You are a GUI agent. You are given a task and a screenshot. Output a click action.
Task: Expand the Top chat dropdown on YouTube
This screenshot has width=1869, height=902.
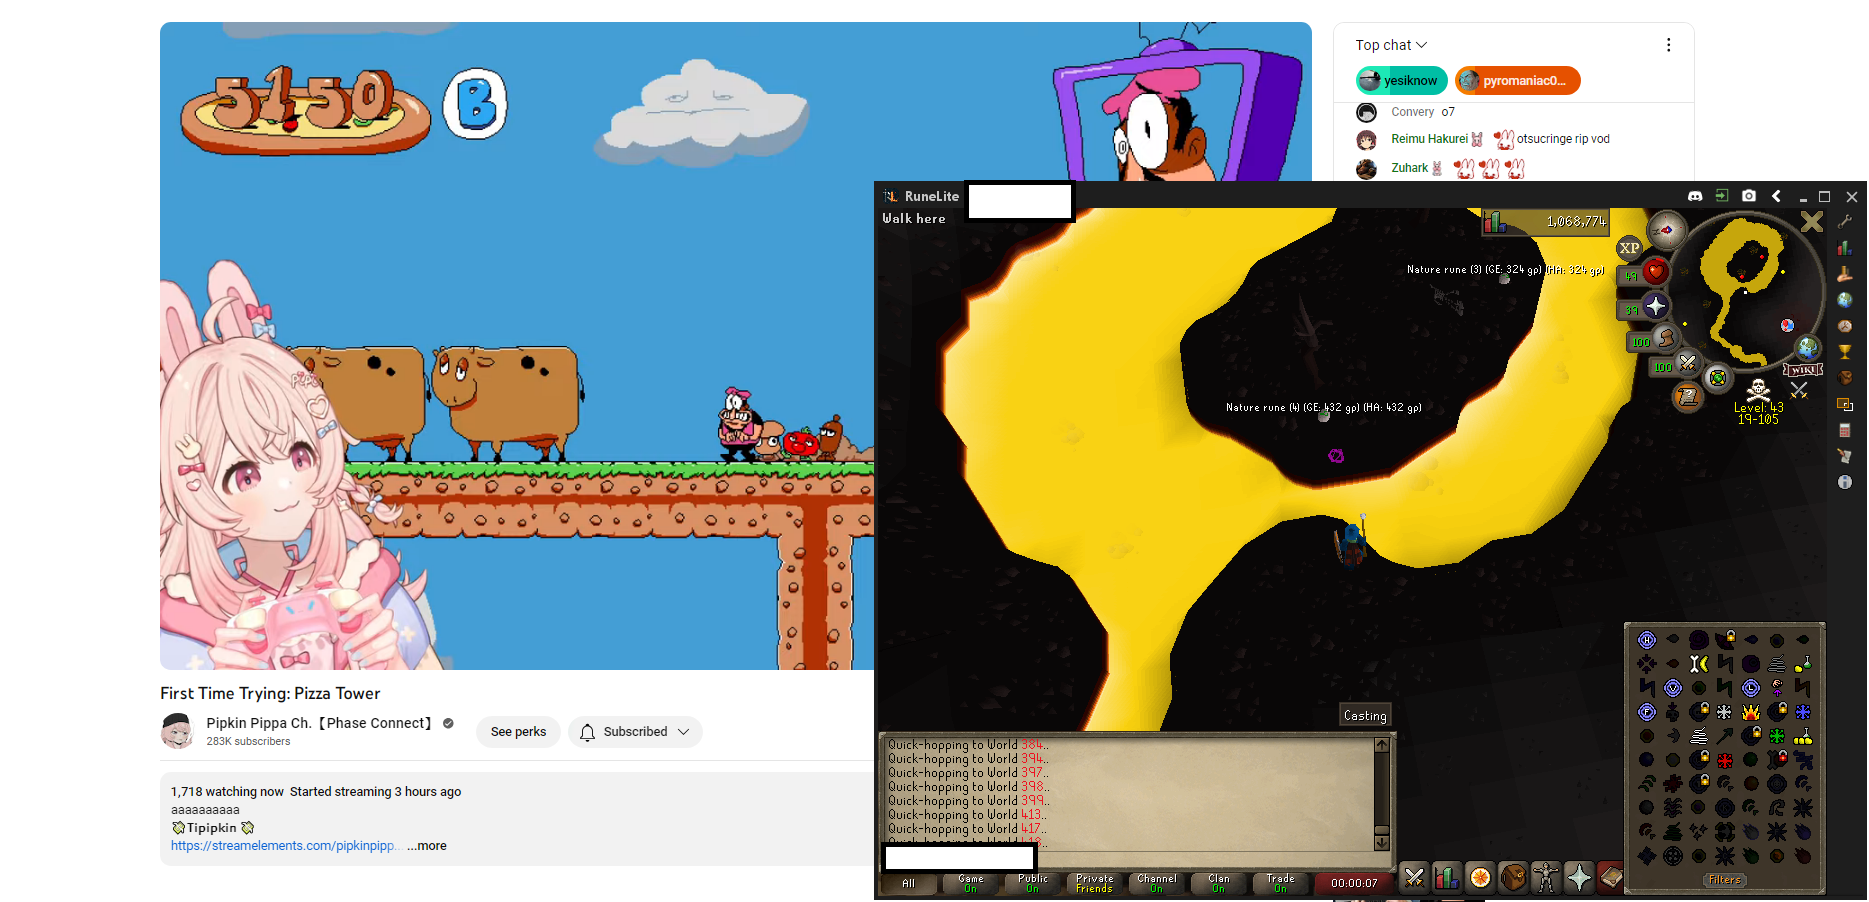tap(1391, 45)
